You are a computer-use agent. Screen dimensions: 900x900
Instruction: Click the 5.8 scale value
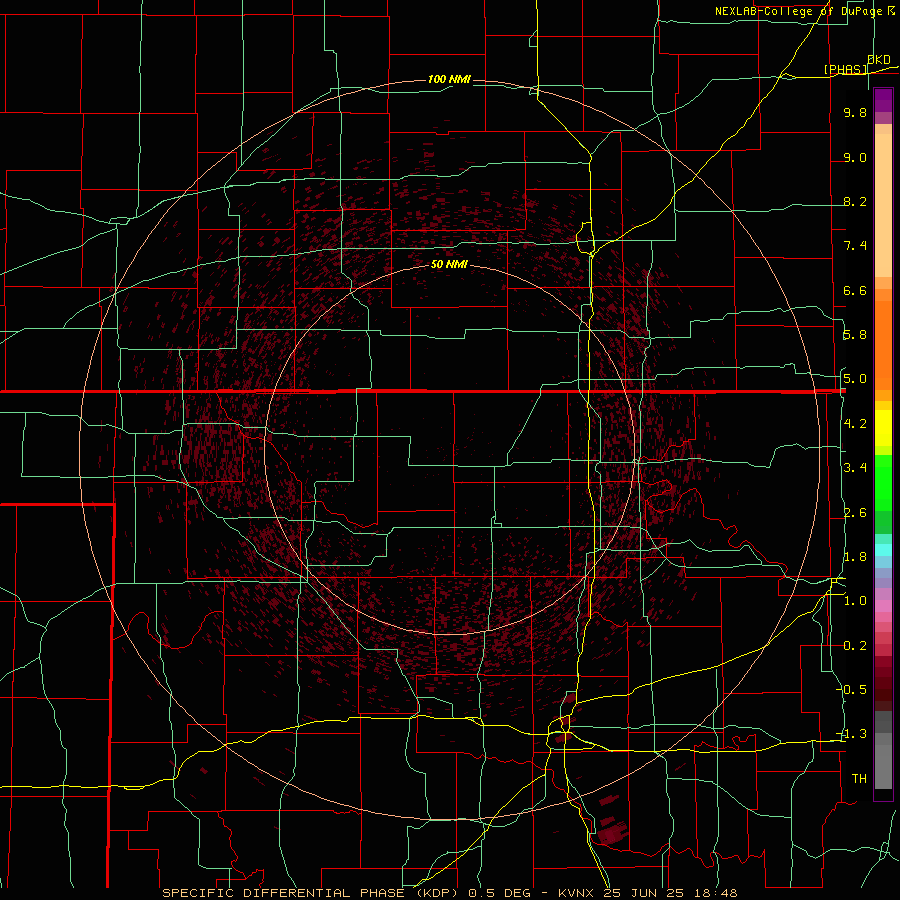point(855,335)
